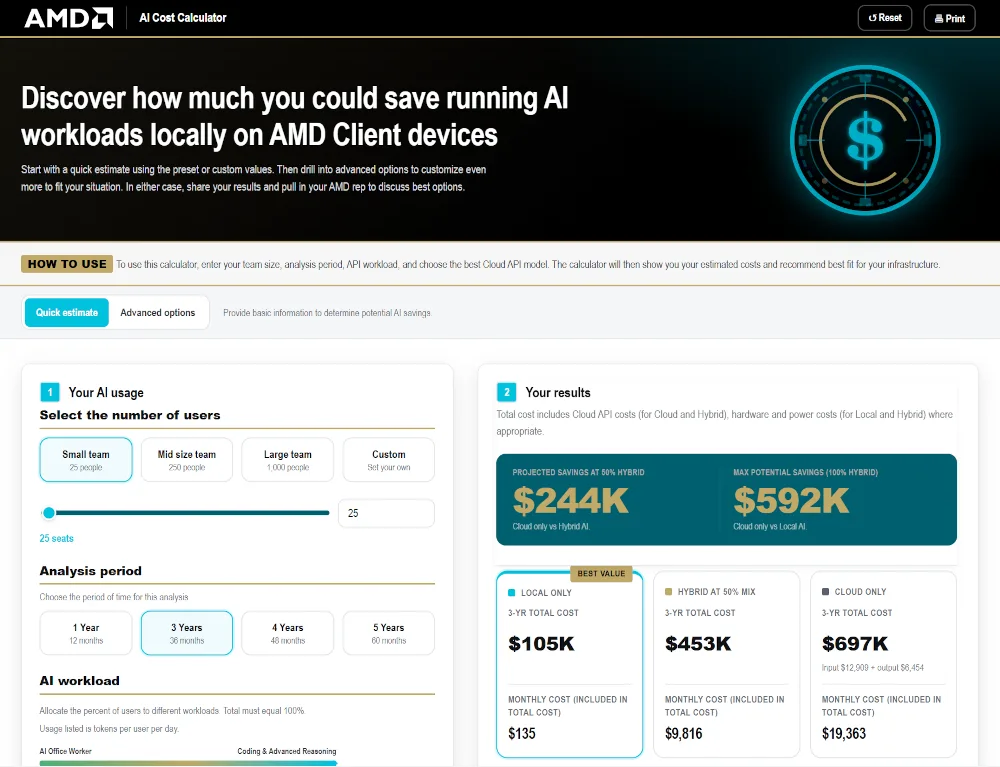1000x767 pixels.
Task: Click the $105K local total cost
Action: 541,643
